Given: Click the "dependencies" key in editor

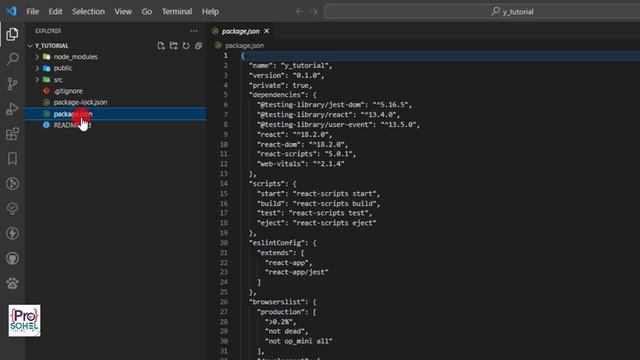Looking at the screenshot, I should pyautogui.click(x=277, y=95).
